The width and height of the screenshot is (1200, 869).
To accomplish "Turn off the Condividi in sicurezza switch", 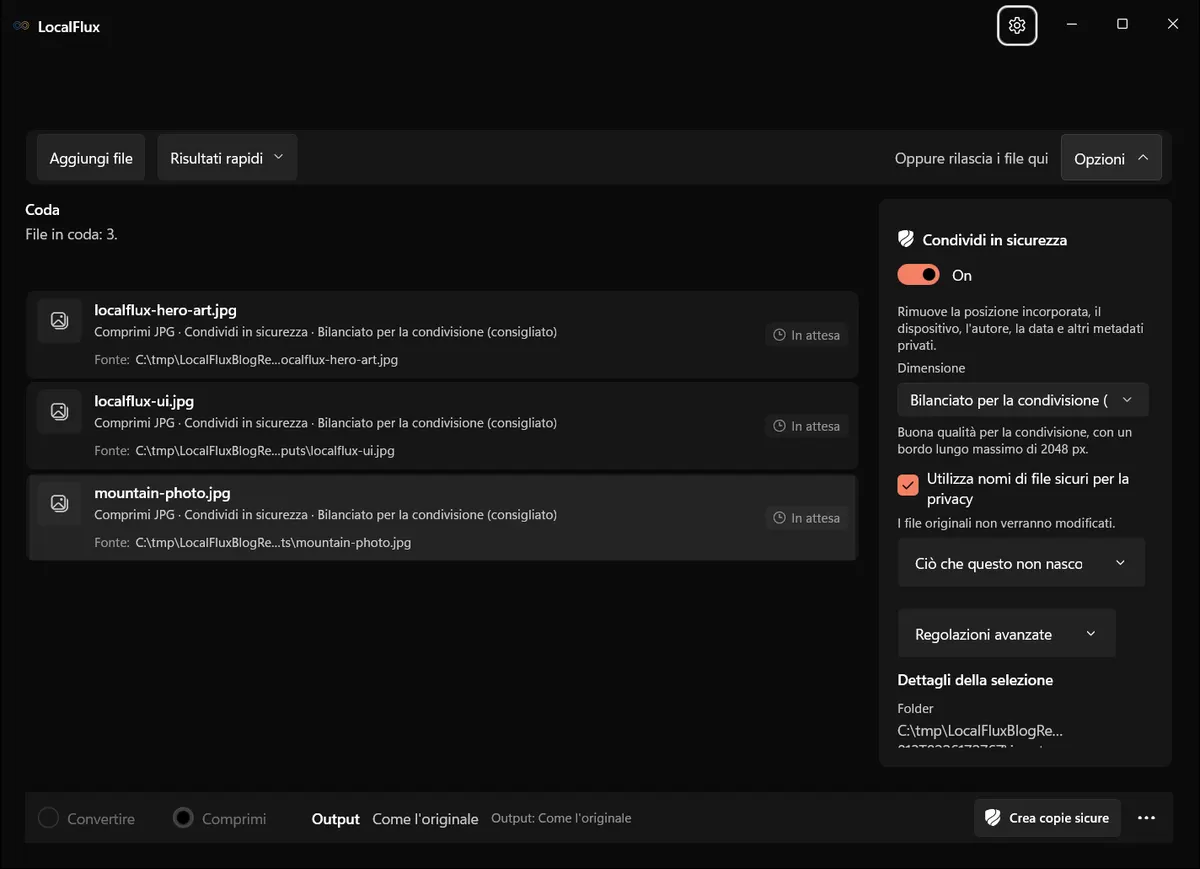I will click(x=919, y=275).
